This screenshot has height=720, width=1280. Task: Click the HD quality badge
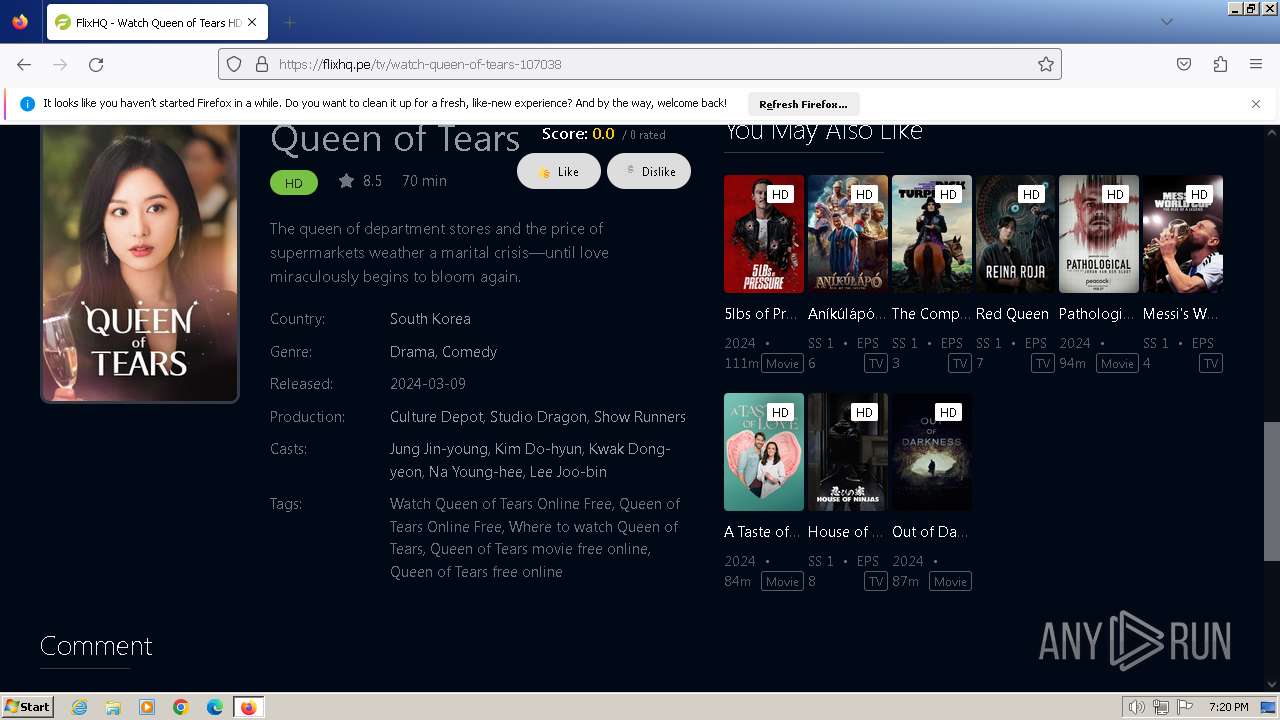(294, 183)
